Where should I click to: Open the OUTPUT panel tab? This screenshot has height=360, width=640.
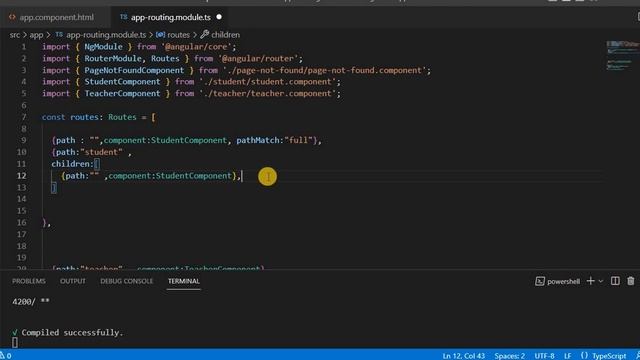click(x=73, y=281)
